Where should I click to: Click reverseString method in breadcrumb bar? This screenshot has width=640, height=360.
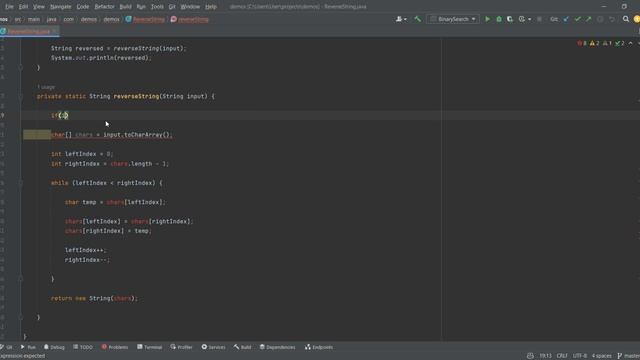click(189, 19)
